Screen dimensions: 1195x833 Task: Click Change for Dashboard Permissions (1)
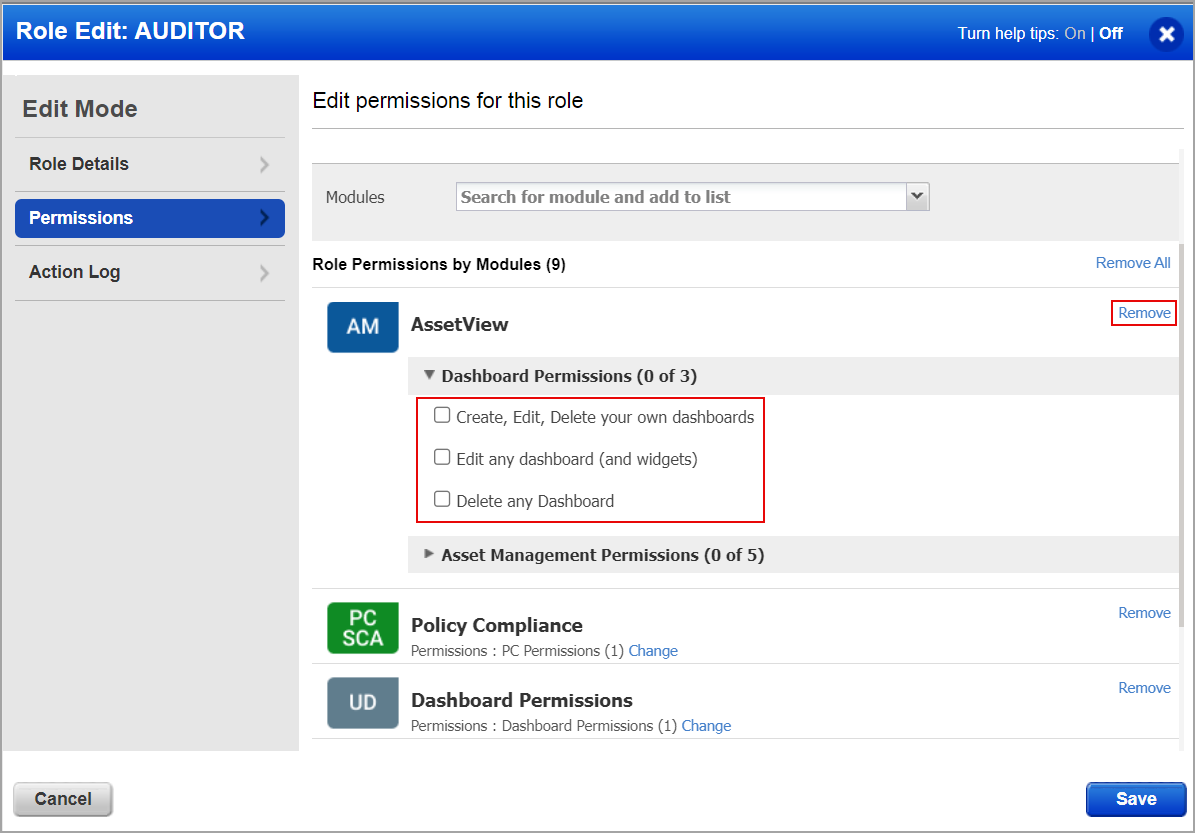tap(706, 726)
